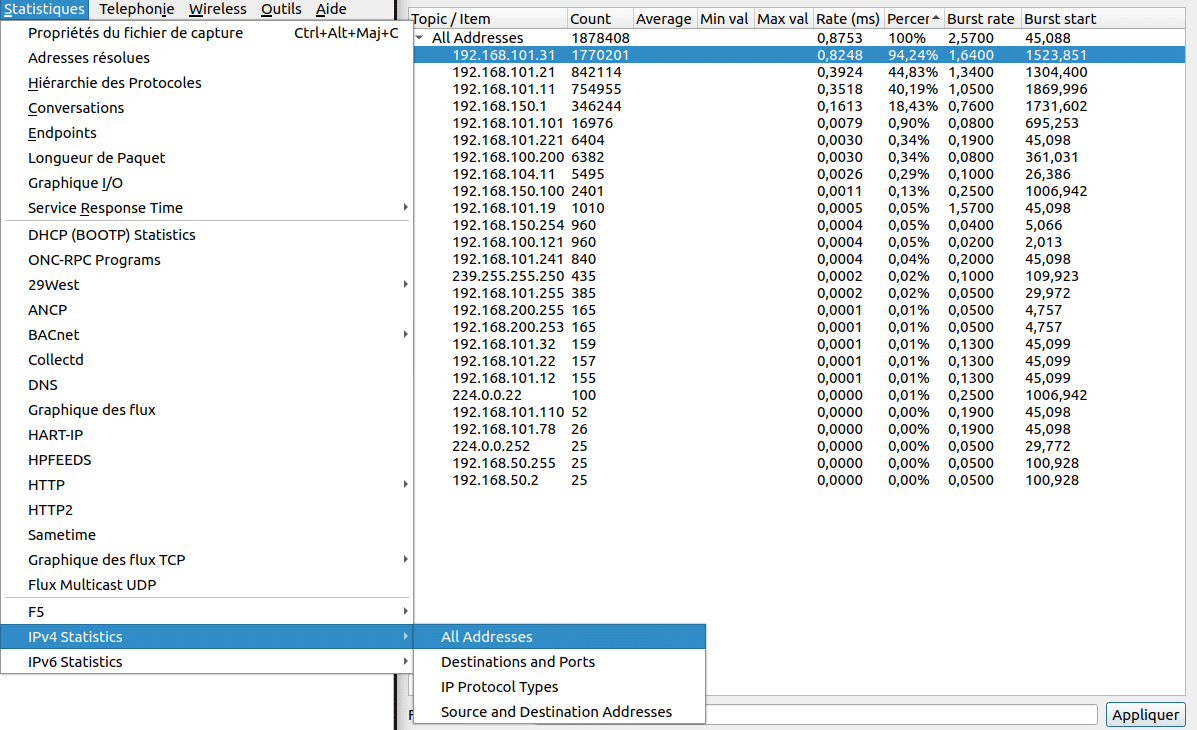Select row 192.168.101.21

[x=799, y=72]
